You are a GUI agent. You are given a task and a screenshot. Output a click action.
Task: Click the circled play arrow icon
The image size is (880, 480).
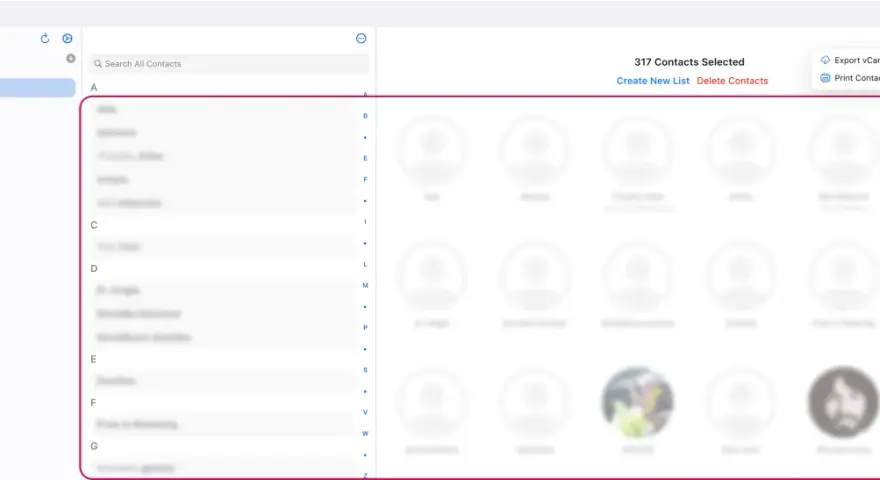pos(67,38)
